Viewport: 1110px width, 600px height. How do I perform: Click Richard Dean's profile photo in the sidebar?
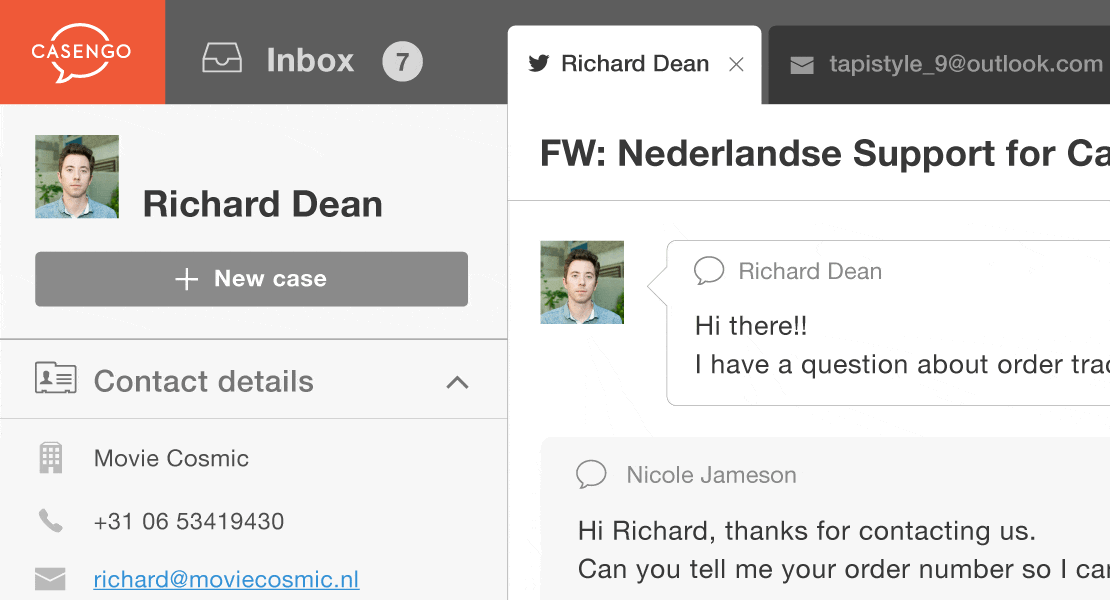tap(77, 176)
